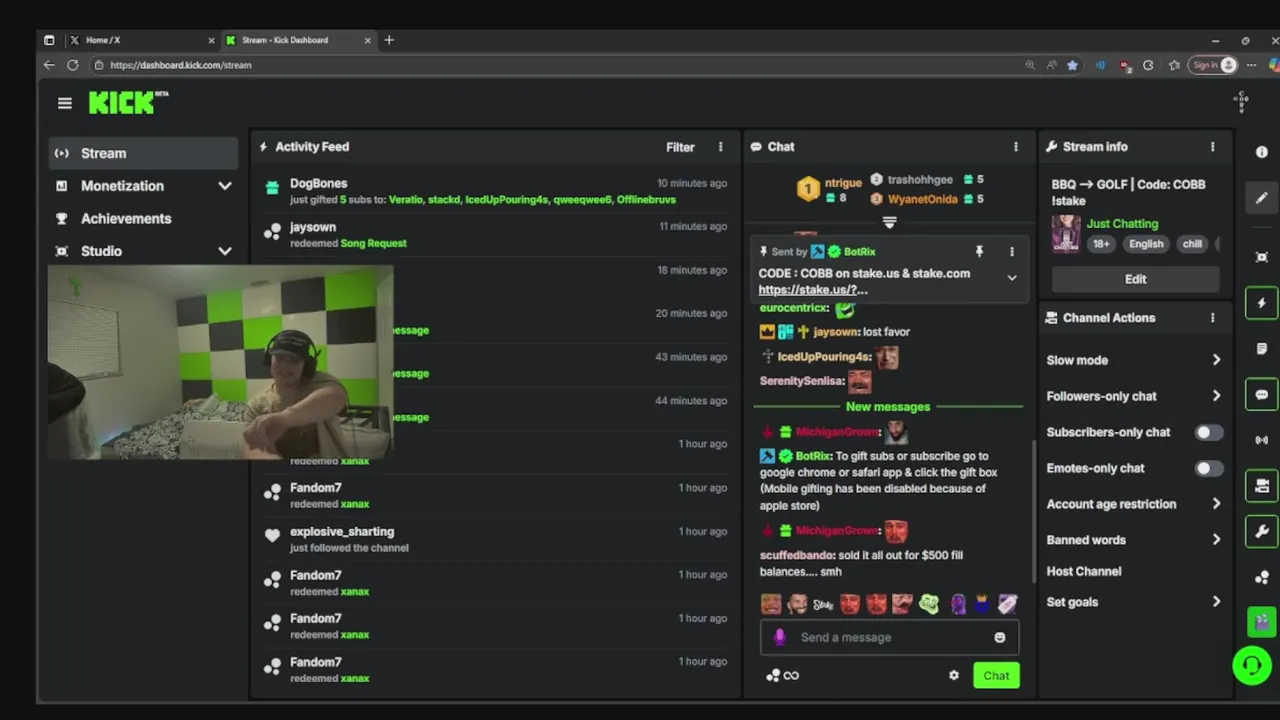Refresh the browser page
The height and width of the screenshot is (720, 1280).
[x=72, y=65]
